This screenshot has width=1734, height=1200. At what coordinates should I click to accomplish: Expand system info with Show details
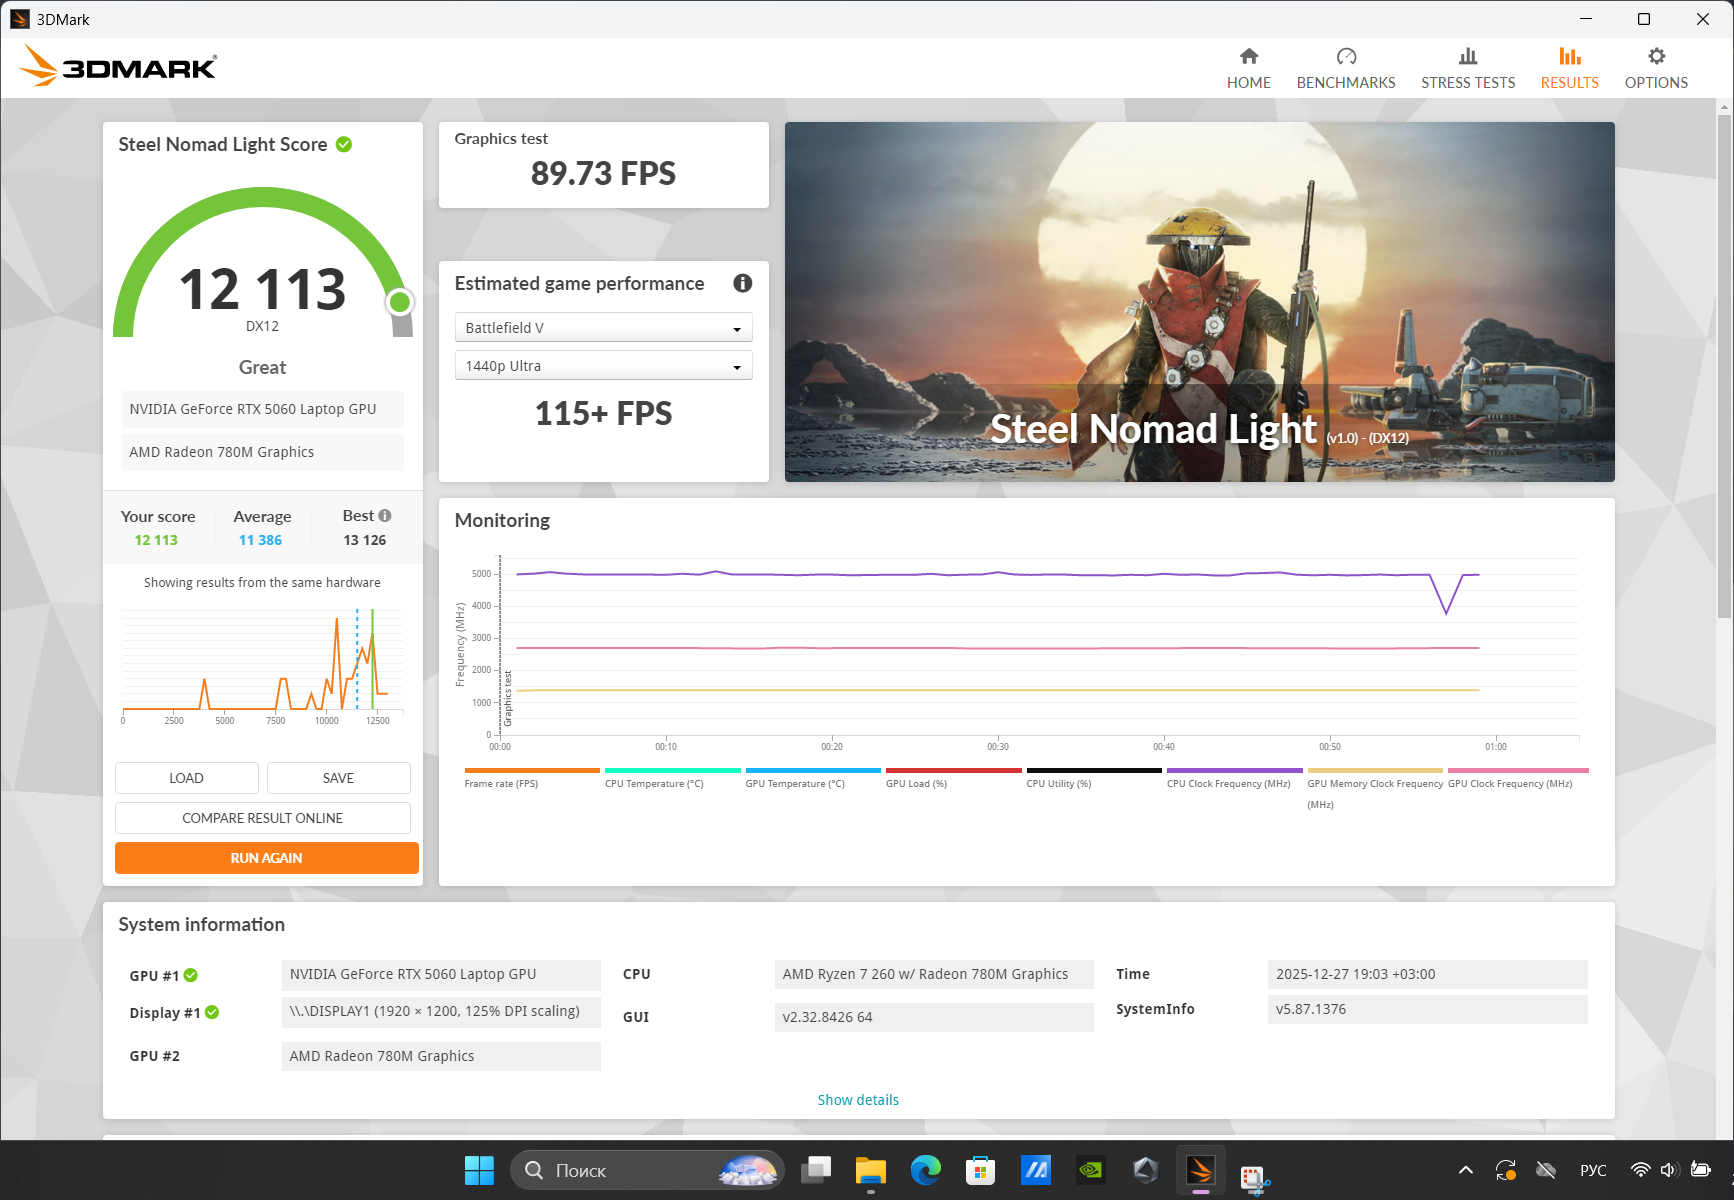pos(858,1100)
